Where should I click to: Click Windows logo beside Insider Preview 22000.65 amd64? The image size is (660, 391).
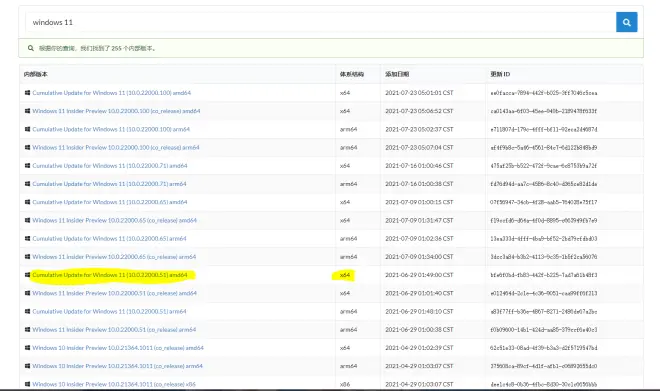coord(27,220)
